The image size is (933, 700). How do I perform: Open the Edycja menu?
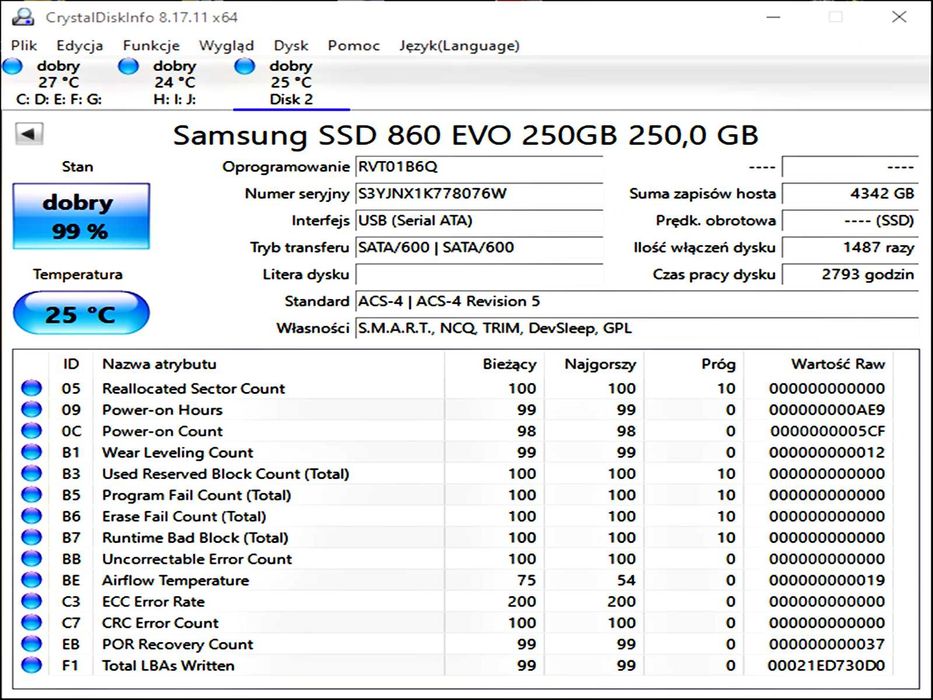click(80, 46)
